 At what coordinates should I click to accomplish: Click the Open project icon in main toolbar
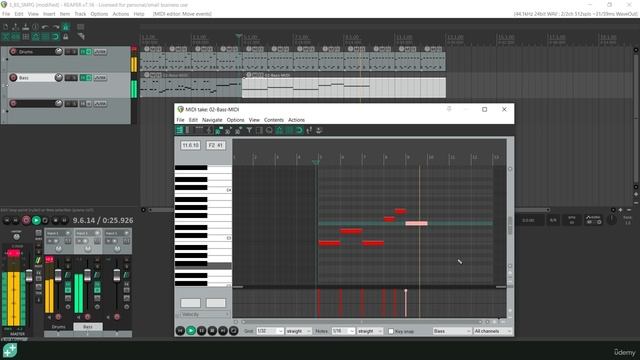[x=16, y=27]
